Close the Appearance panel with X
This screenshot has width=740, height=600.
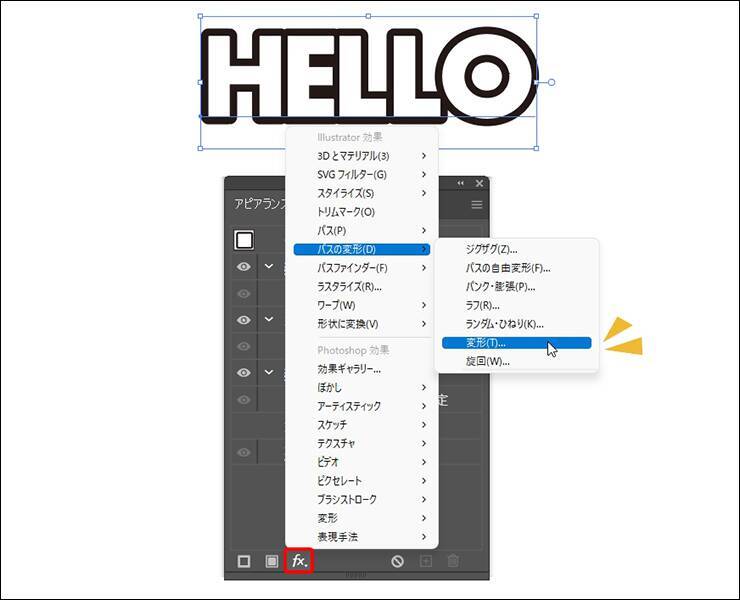479,183
